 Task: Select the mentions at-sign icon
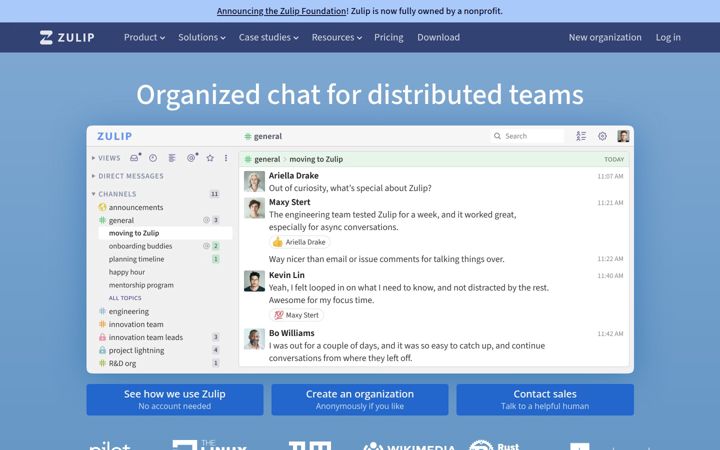pos(191,158)
